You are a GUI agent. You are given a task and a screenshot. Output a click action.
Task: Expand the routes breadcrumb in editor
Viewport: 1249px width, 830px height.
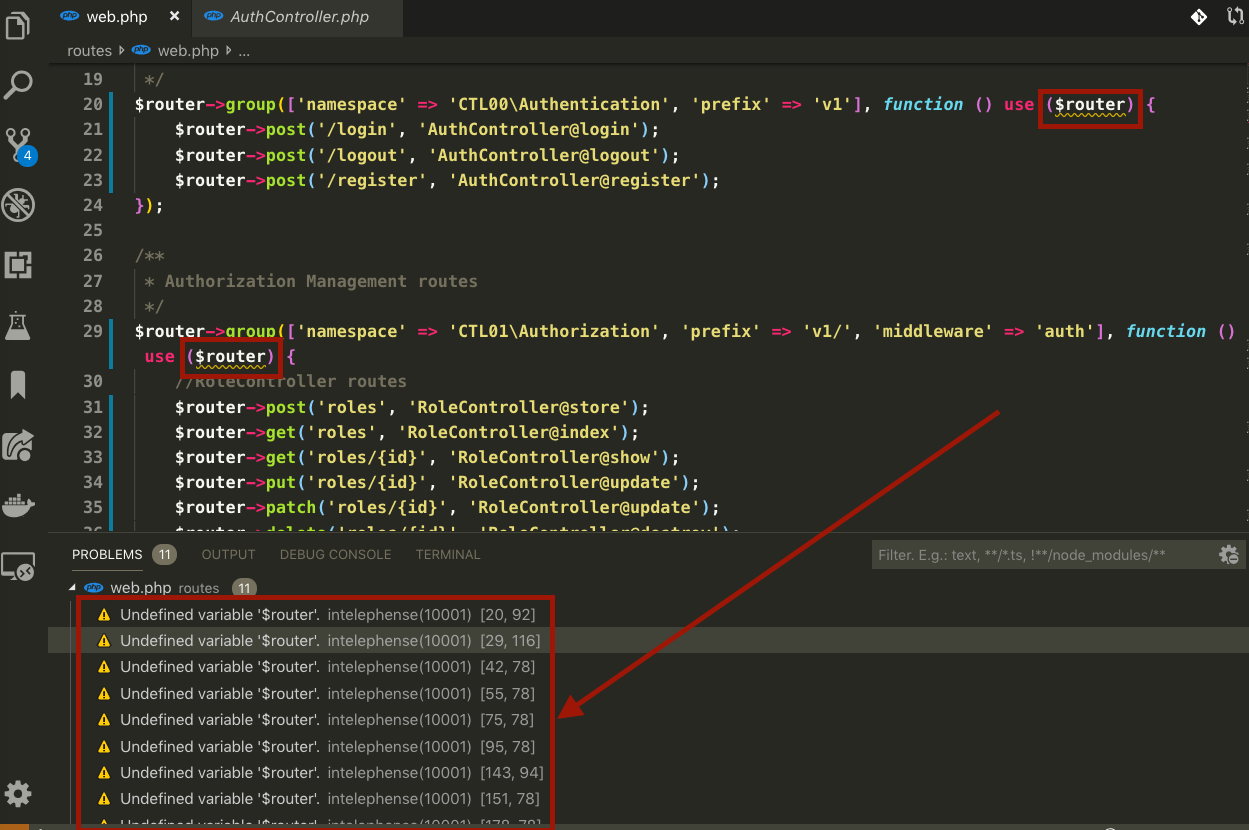point(89,50)
